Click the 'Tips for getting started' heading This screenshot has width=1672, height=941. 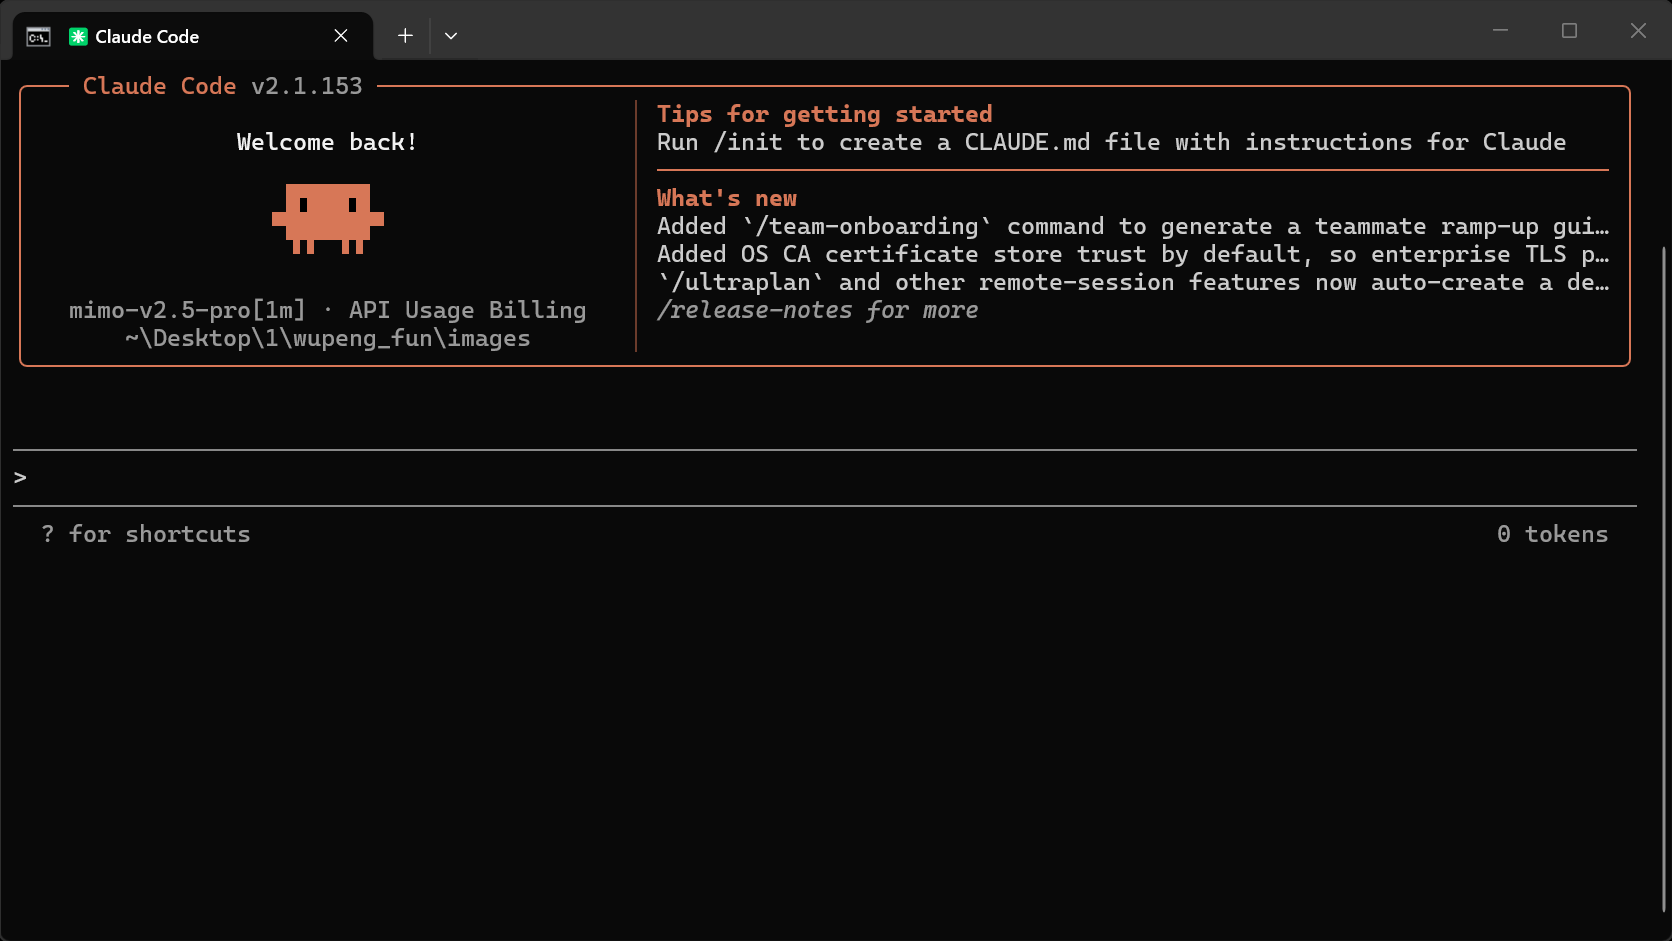[x=824, y=114]
